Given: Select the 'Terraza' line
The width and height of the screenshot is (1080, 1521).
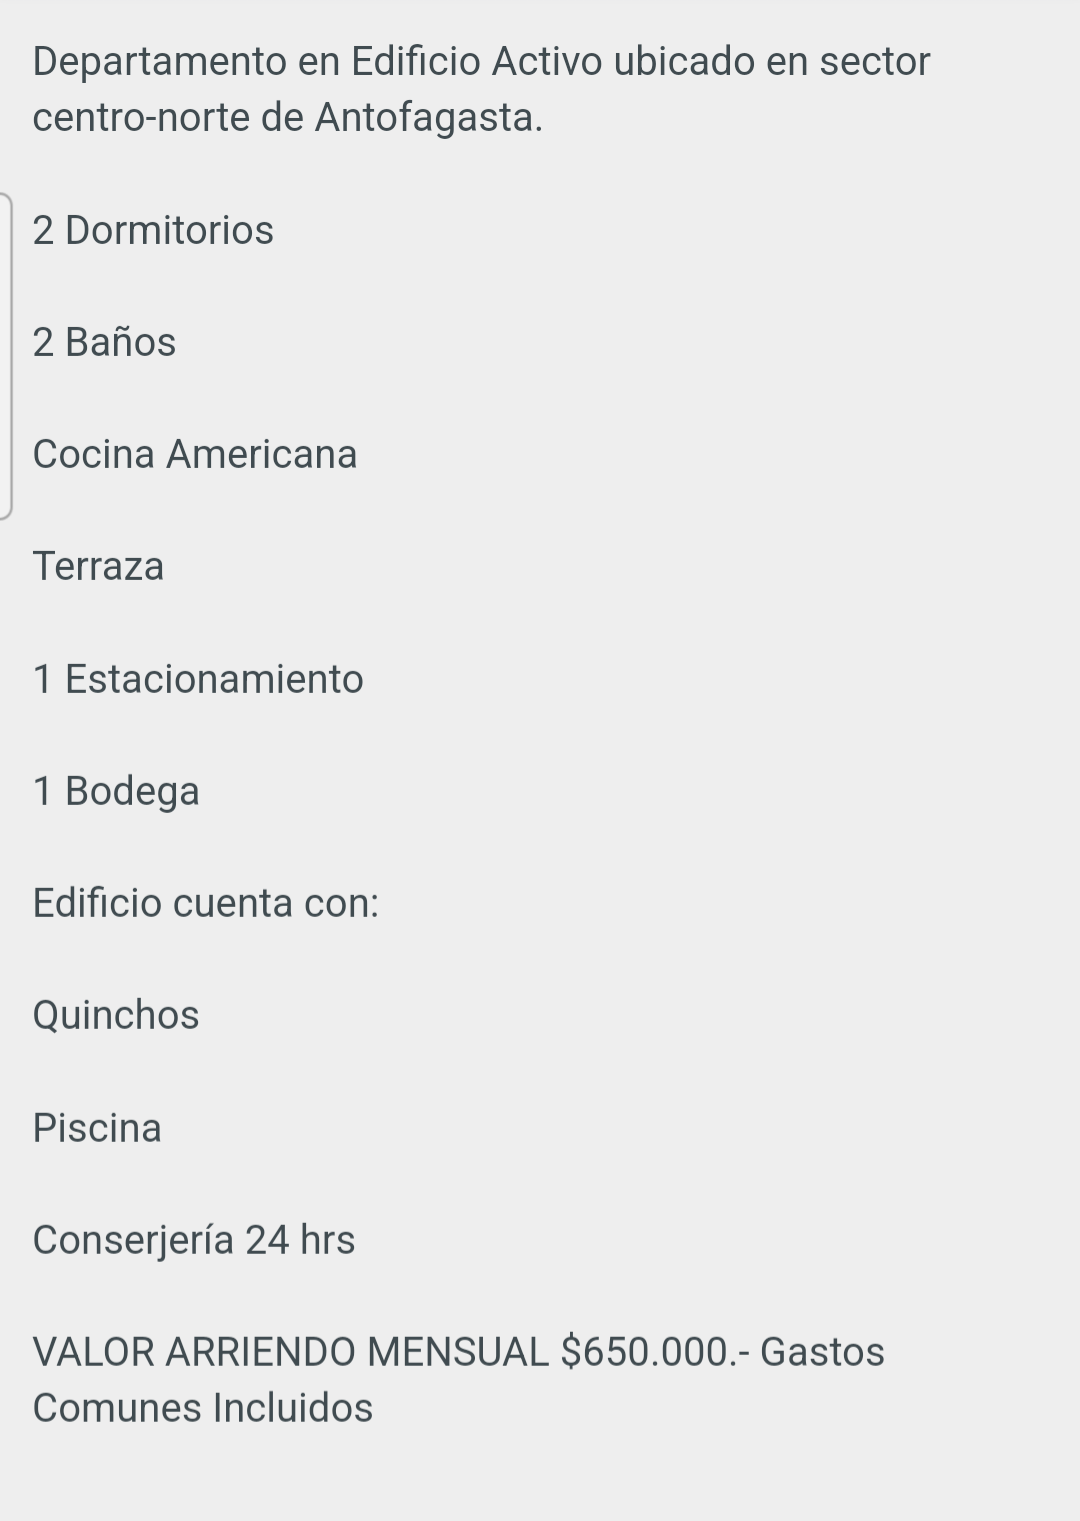Looking at the screenshot, I should [x=98, y=567].
